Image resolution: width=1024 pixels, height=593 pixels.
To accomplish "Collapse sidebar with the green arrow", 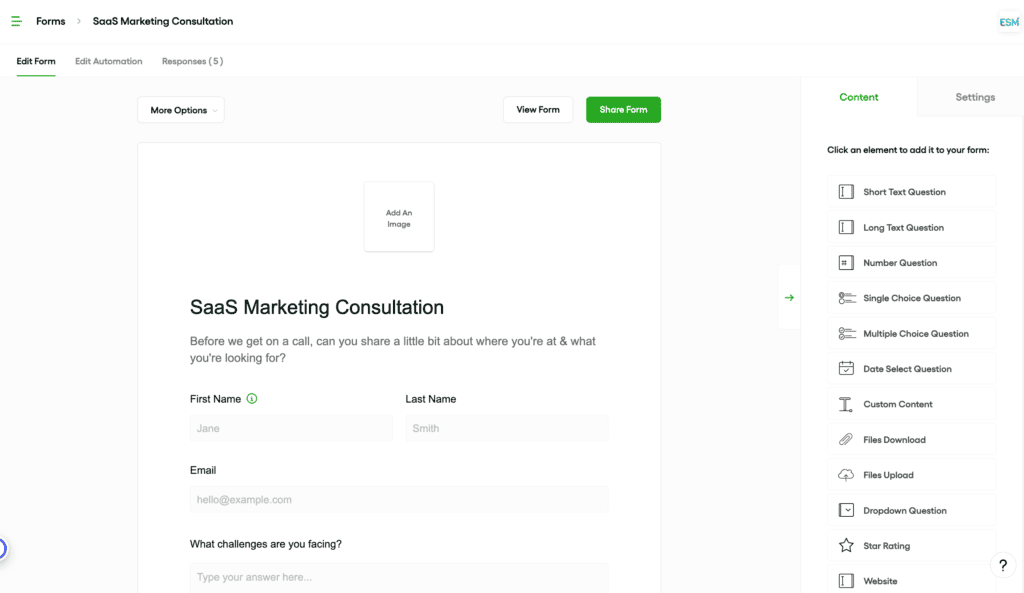I will click(789, 298).
